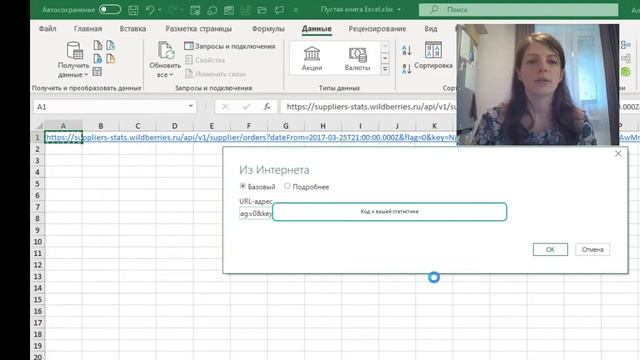Open the Сортировка dialog button
640x360 pixels.
coord(433,56)
